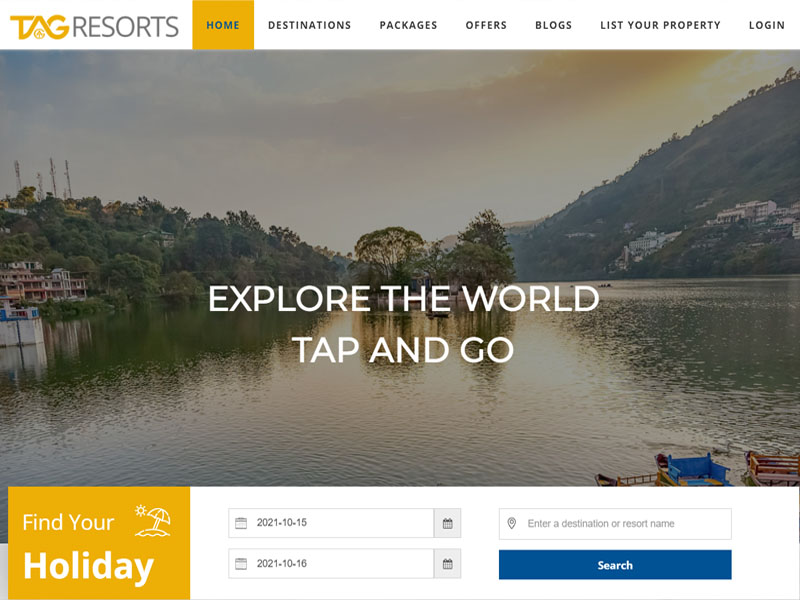Focus the destination or resort name field
This screenshot has height=600, width=800.
pos(615,523)
